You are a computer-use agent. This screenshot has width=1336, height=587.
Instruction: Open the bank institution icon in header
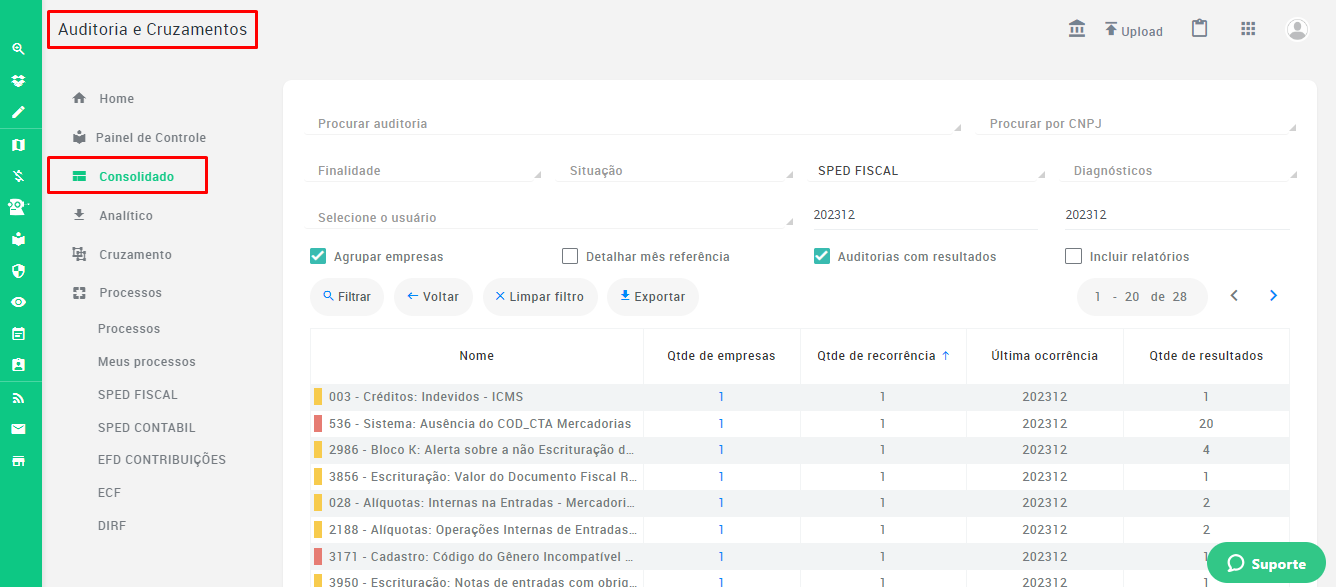[1077, 29]
